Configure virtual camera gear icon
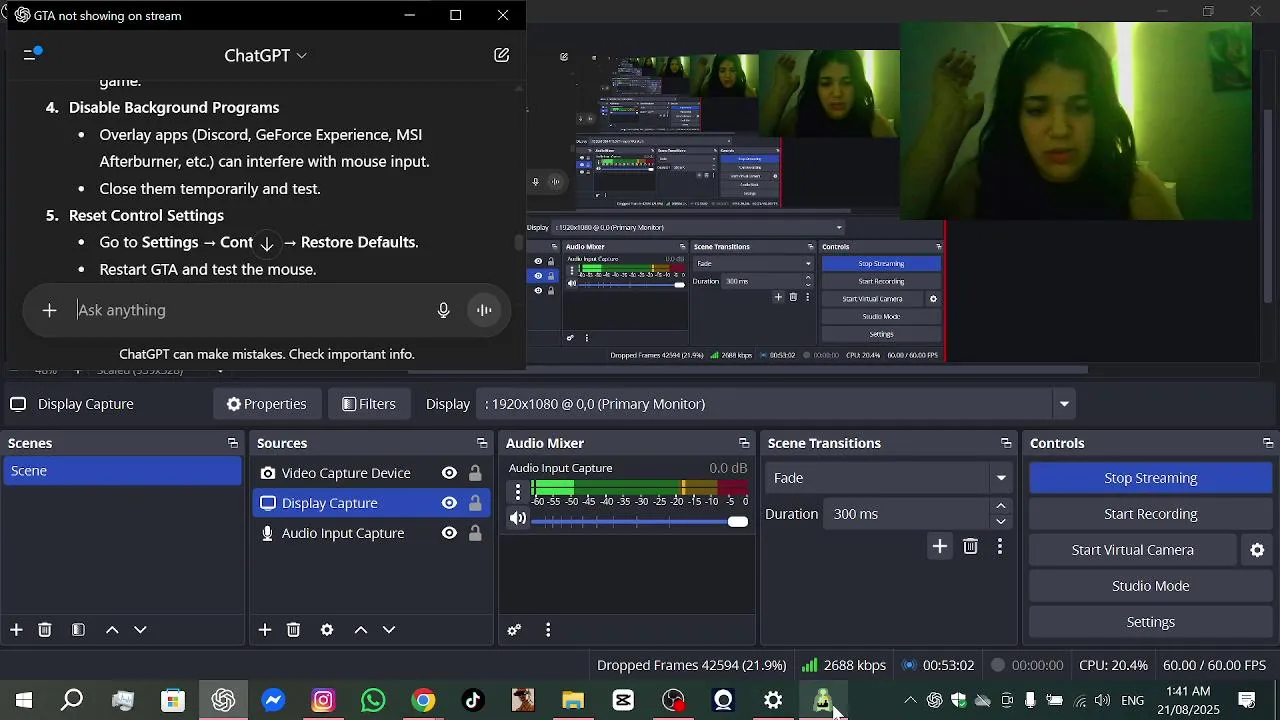The height and width of the screenshot is (720, 1280). 1258,550
